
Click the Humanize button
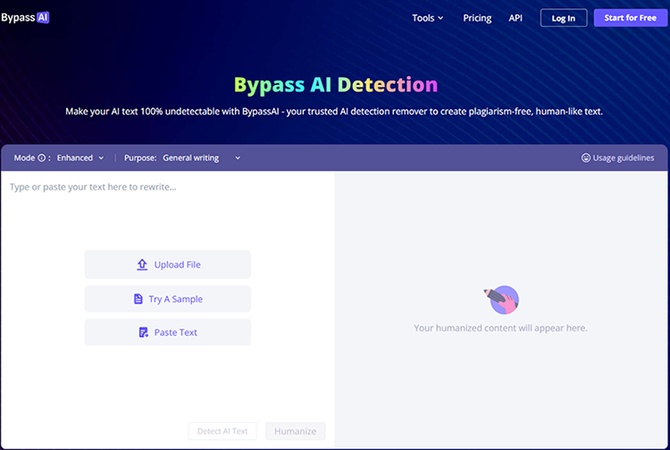pos(295,431)
